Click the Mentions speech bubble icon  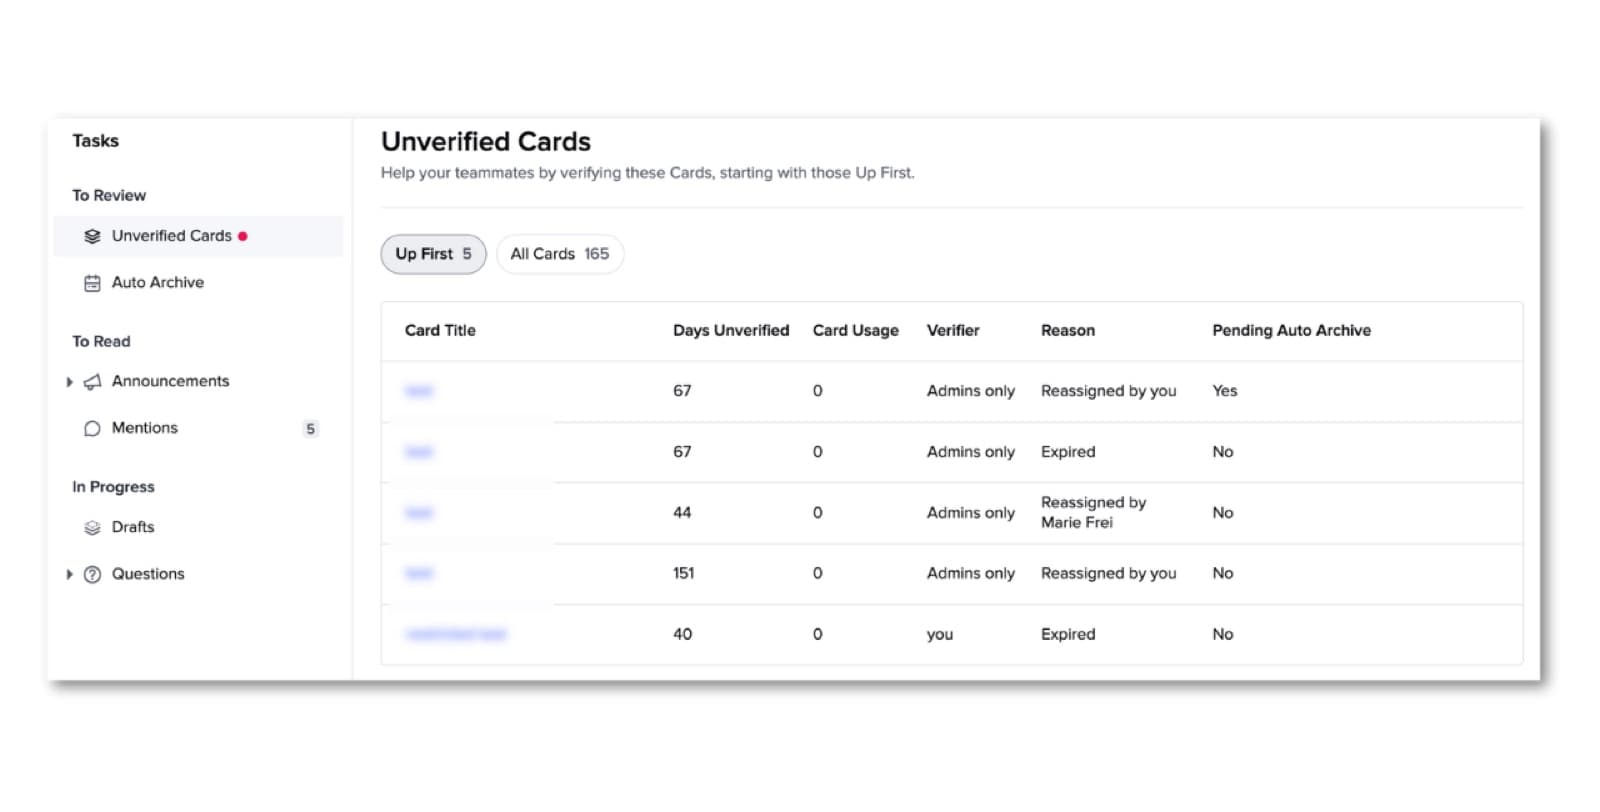coord(92,428)
